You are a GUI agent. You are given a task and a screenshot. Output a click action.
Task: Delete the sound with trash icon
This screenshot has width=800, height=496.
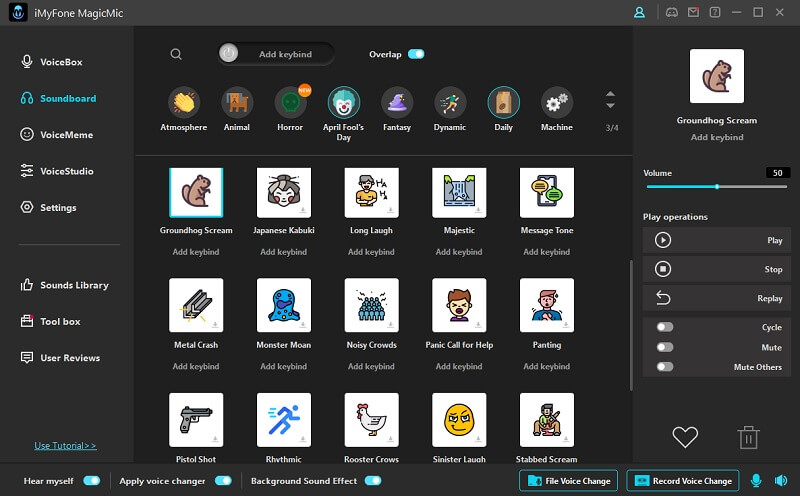click(748, 437)
